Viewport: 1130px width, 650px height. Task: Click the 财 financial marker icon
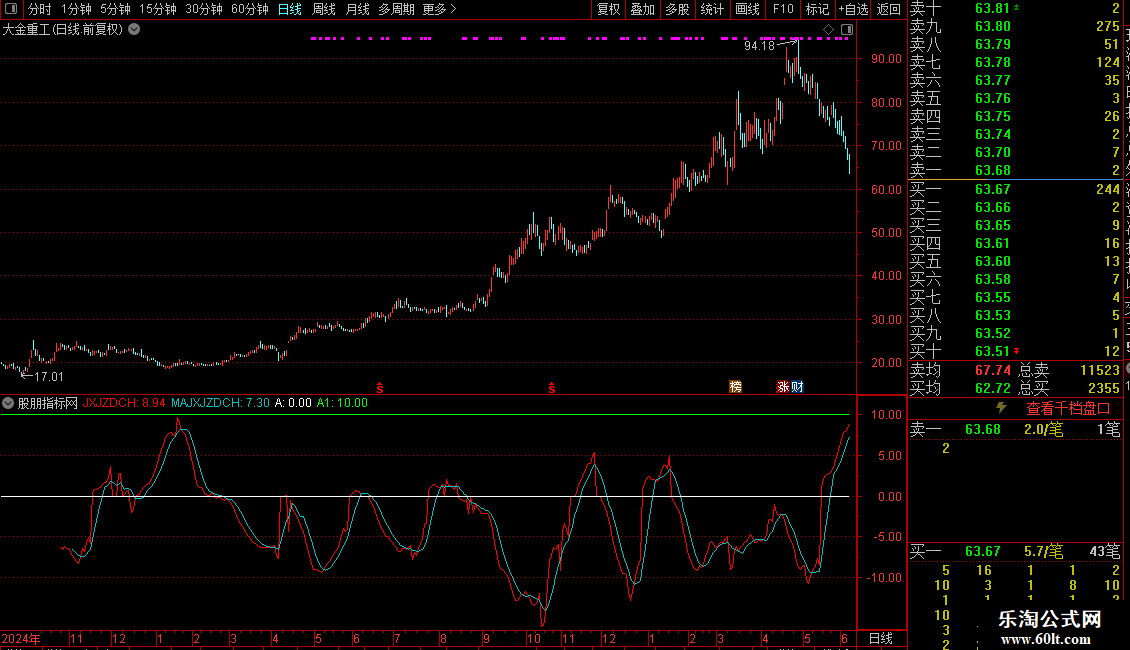[x=797, y=387]
